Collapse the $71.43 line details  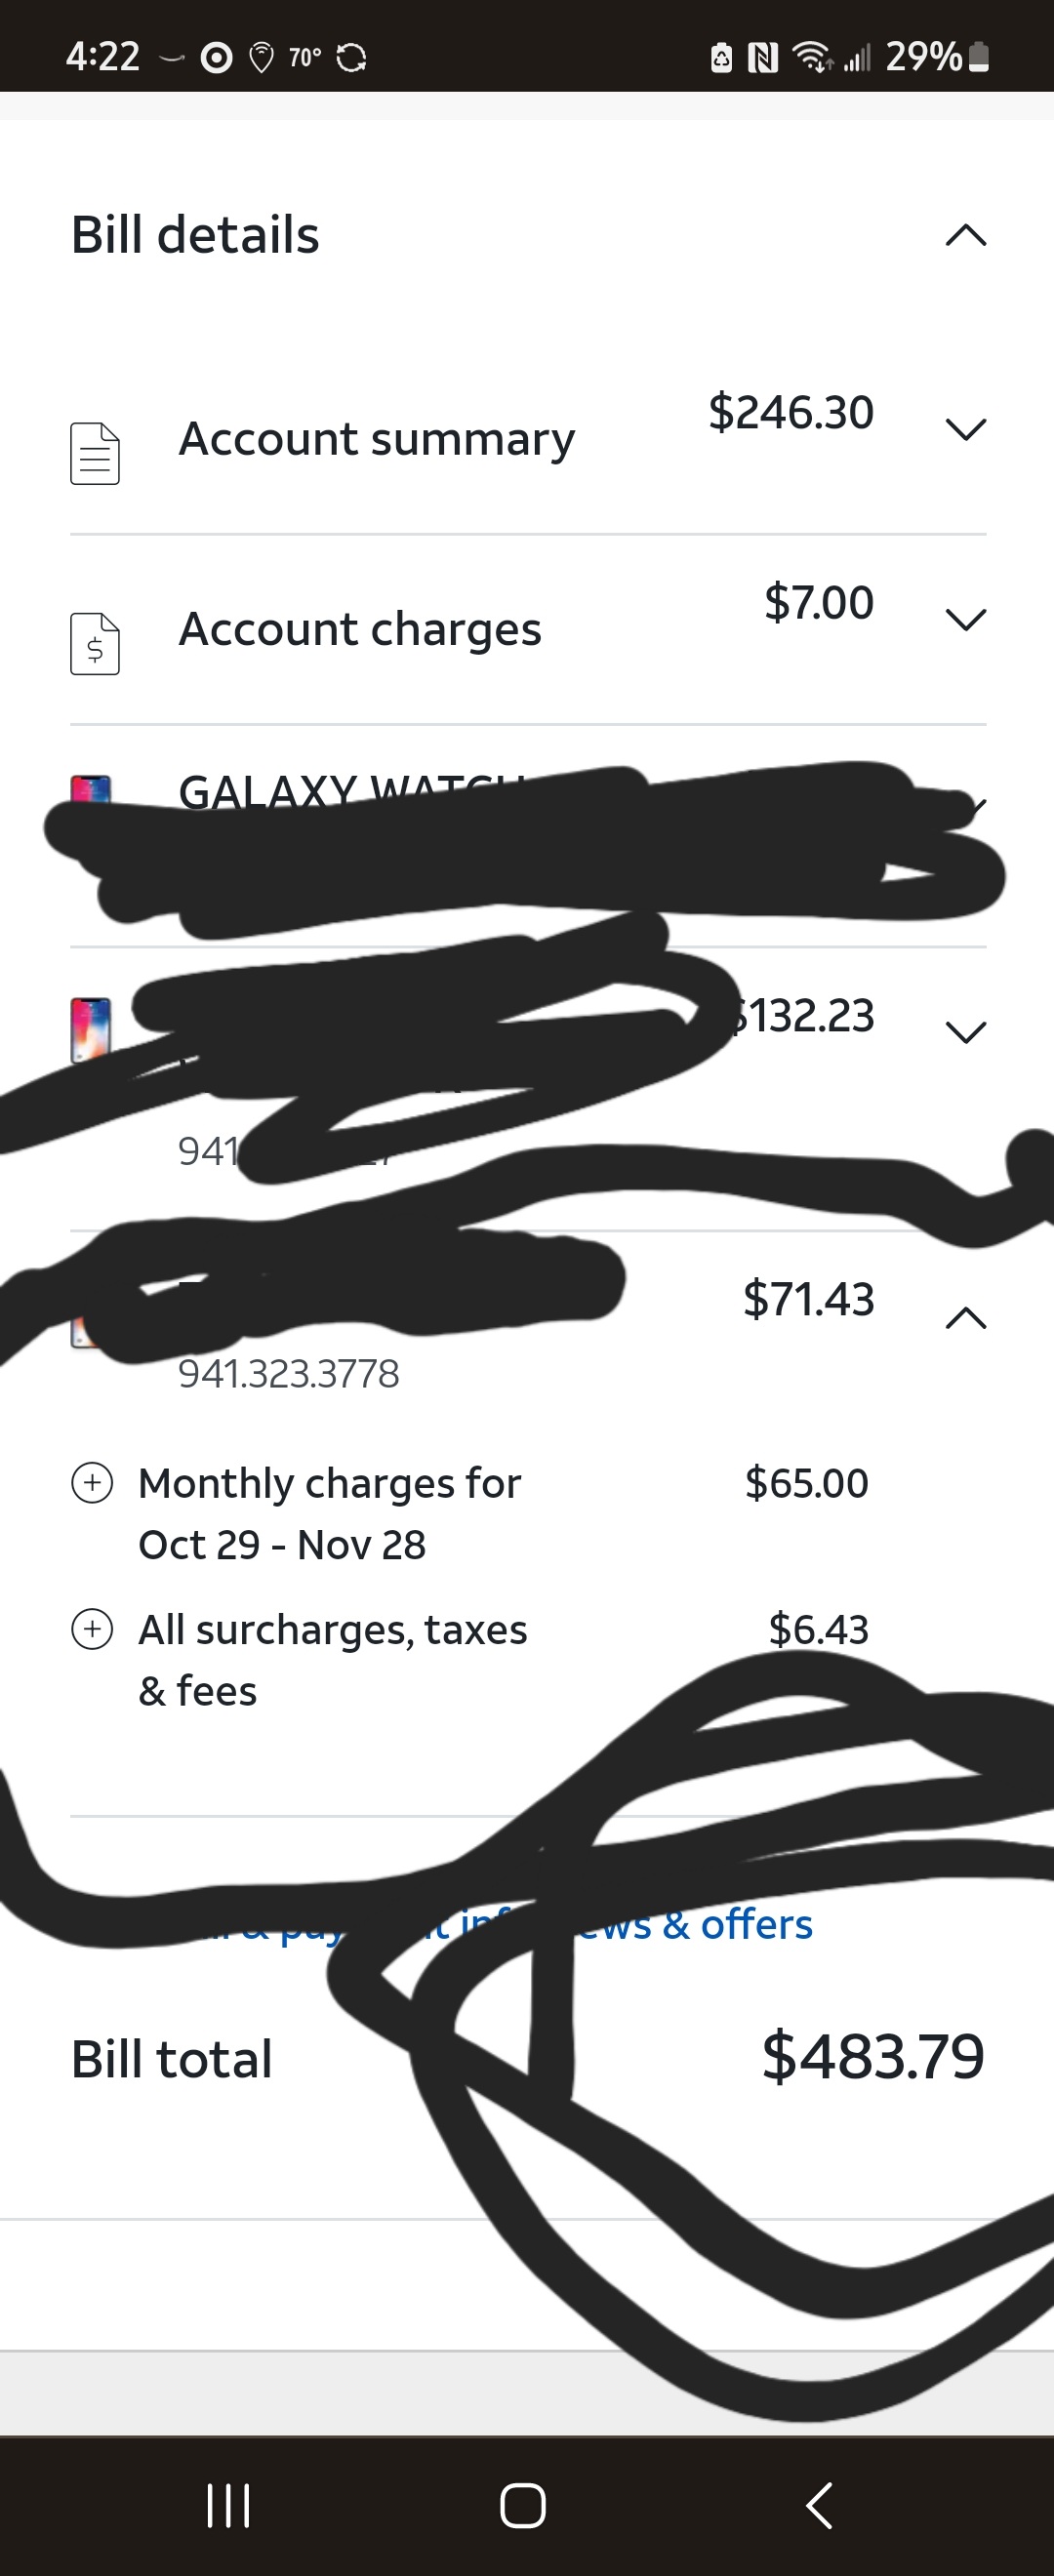pos(965,1319)
